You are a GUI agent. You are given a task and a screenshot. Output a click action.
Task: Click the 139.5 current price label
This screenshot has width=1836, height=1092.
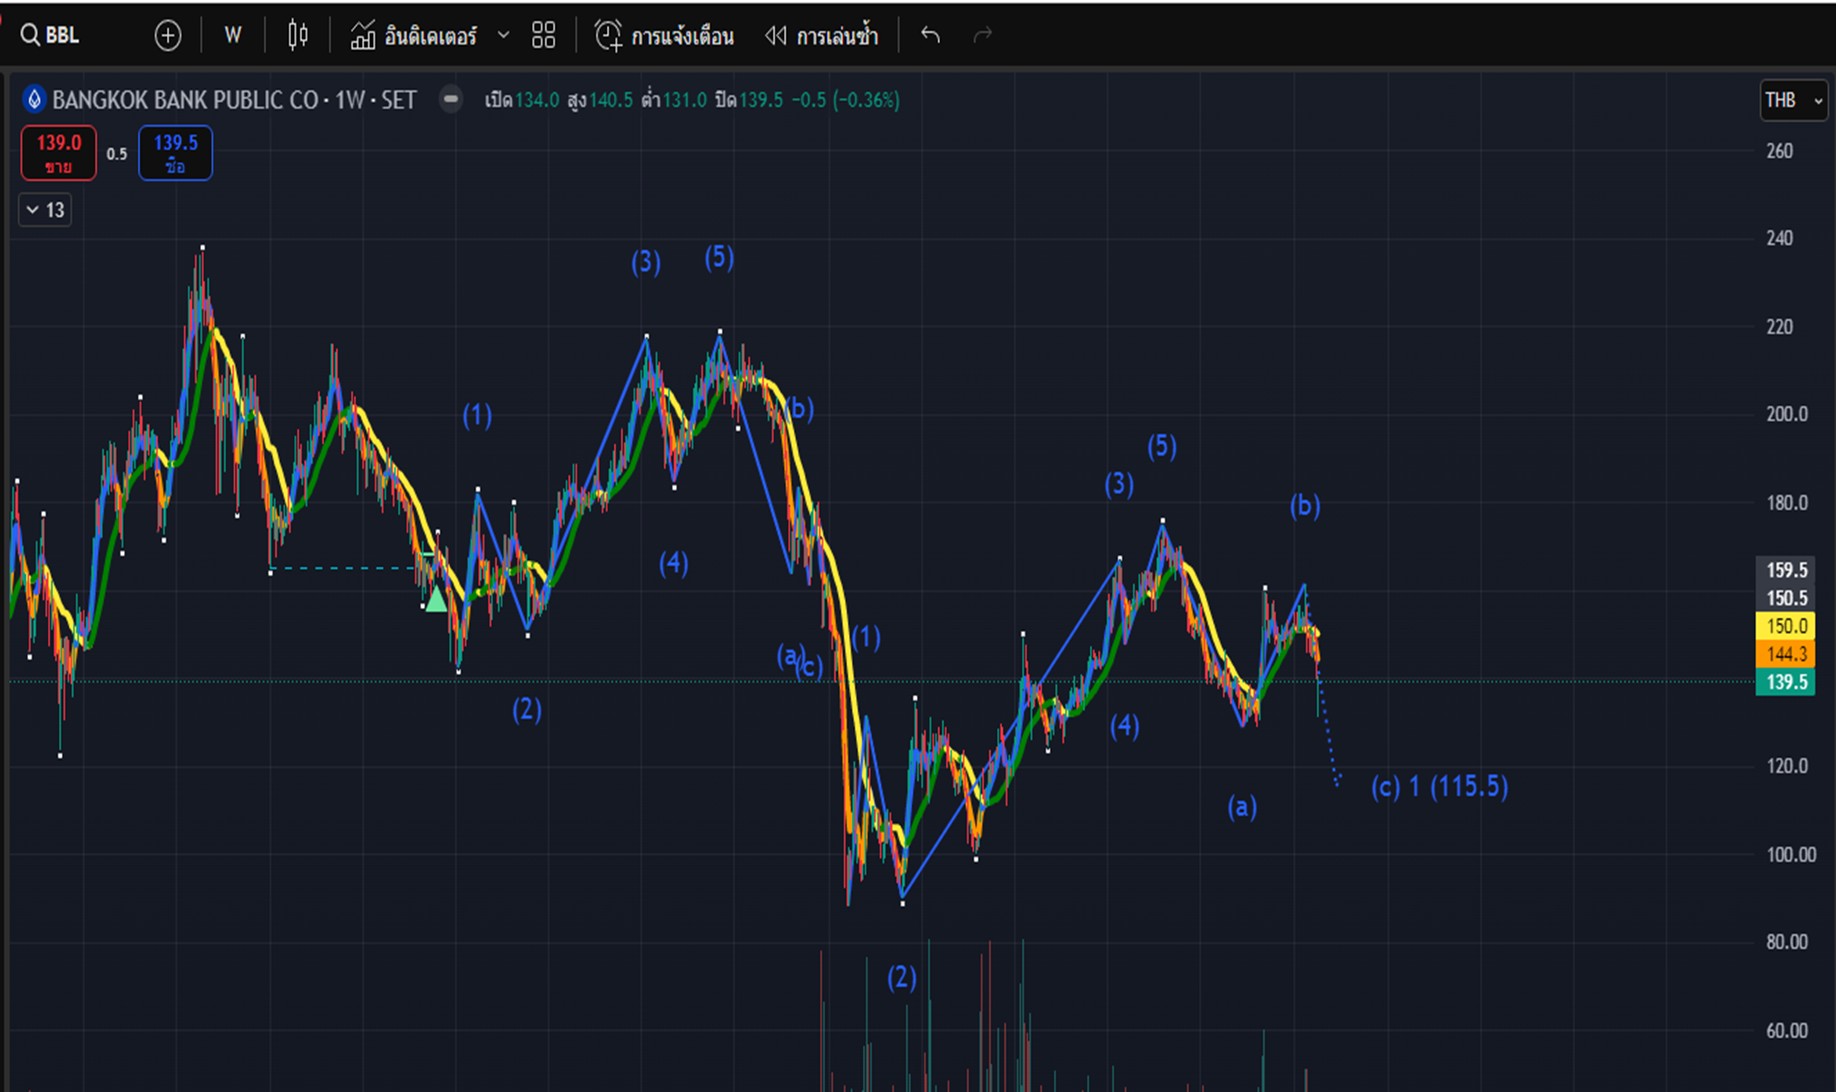coord(1786,682)
